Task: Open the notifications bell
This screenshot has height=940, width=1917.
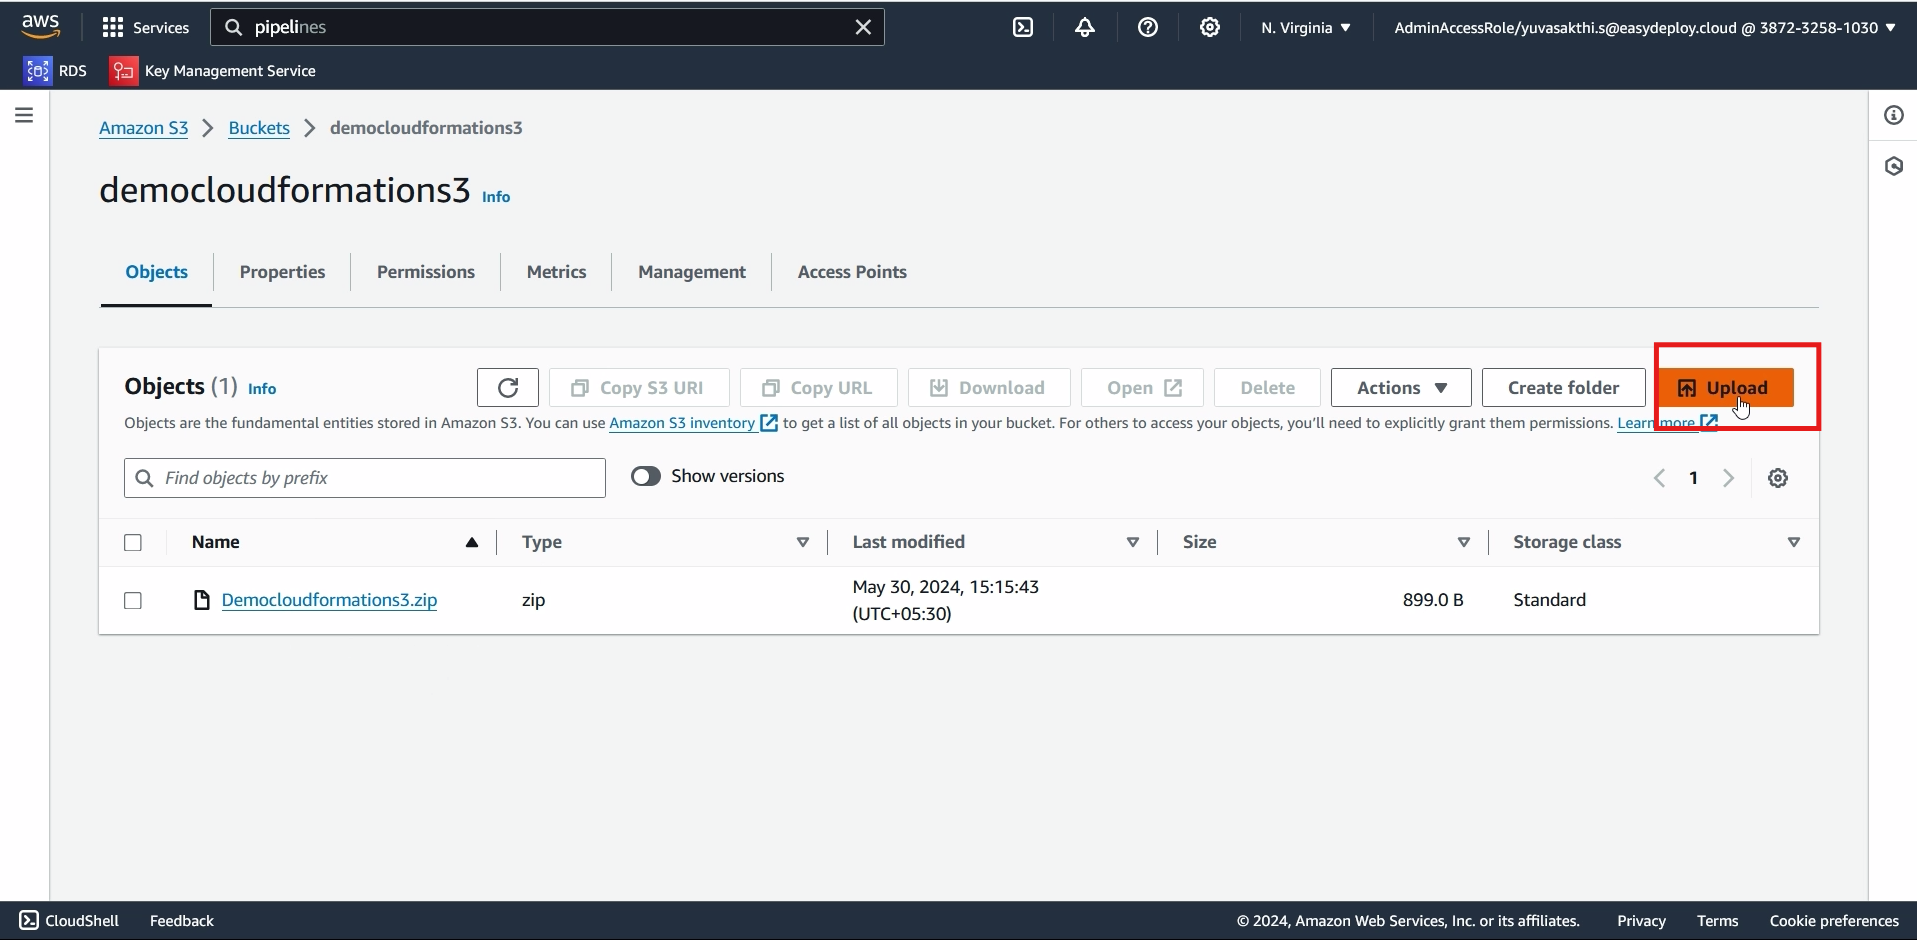Action: click(x=1085, y=28)
